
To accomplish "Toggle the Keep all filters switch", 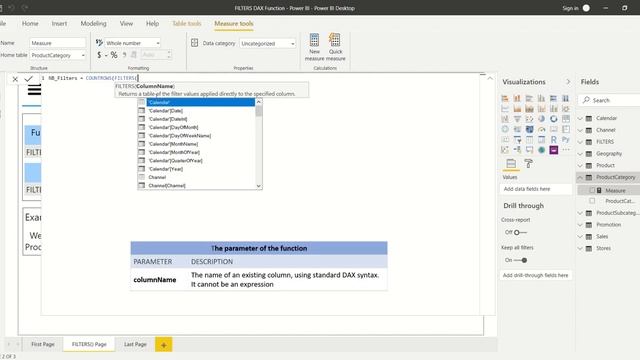I will (x=520, y=260).
